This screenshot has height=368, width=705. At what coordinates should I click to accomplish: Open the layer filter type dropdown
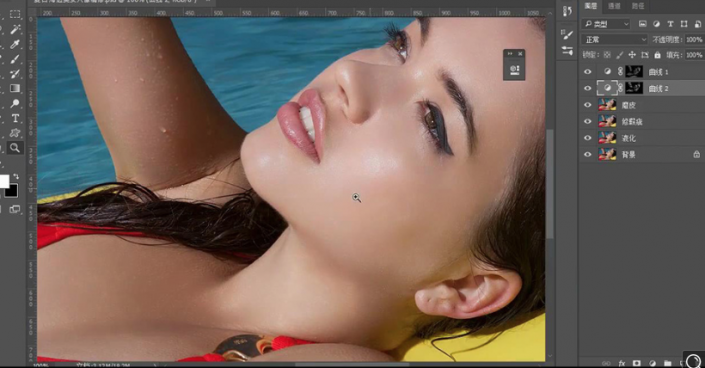coord(606,24)
